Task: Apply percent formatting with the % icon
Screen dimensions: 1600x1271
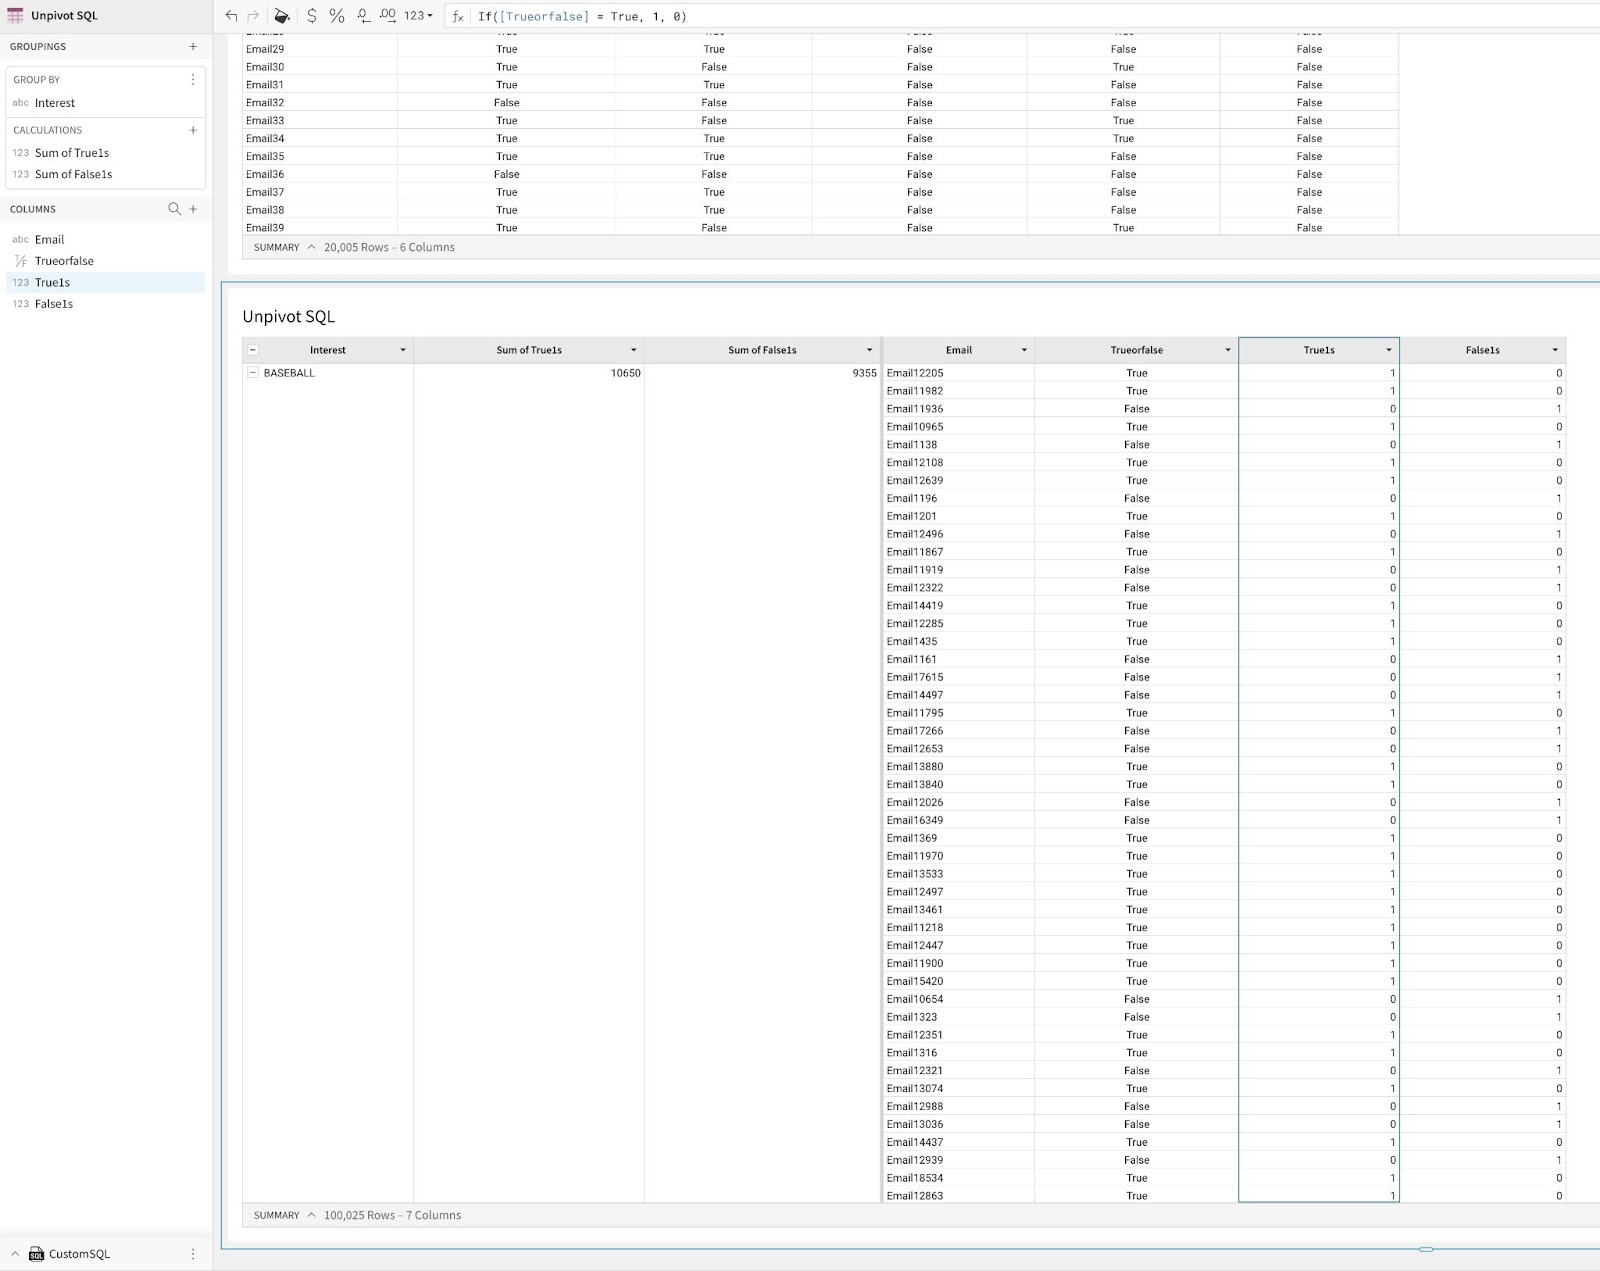Action: tap(335, 16)
